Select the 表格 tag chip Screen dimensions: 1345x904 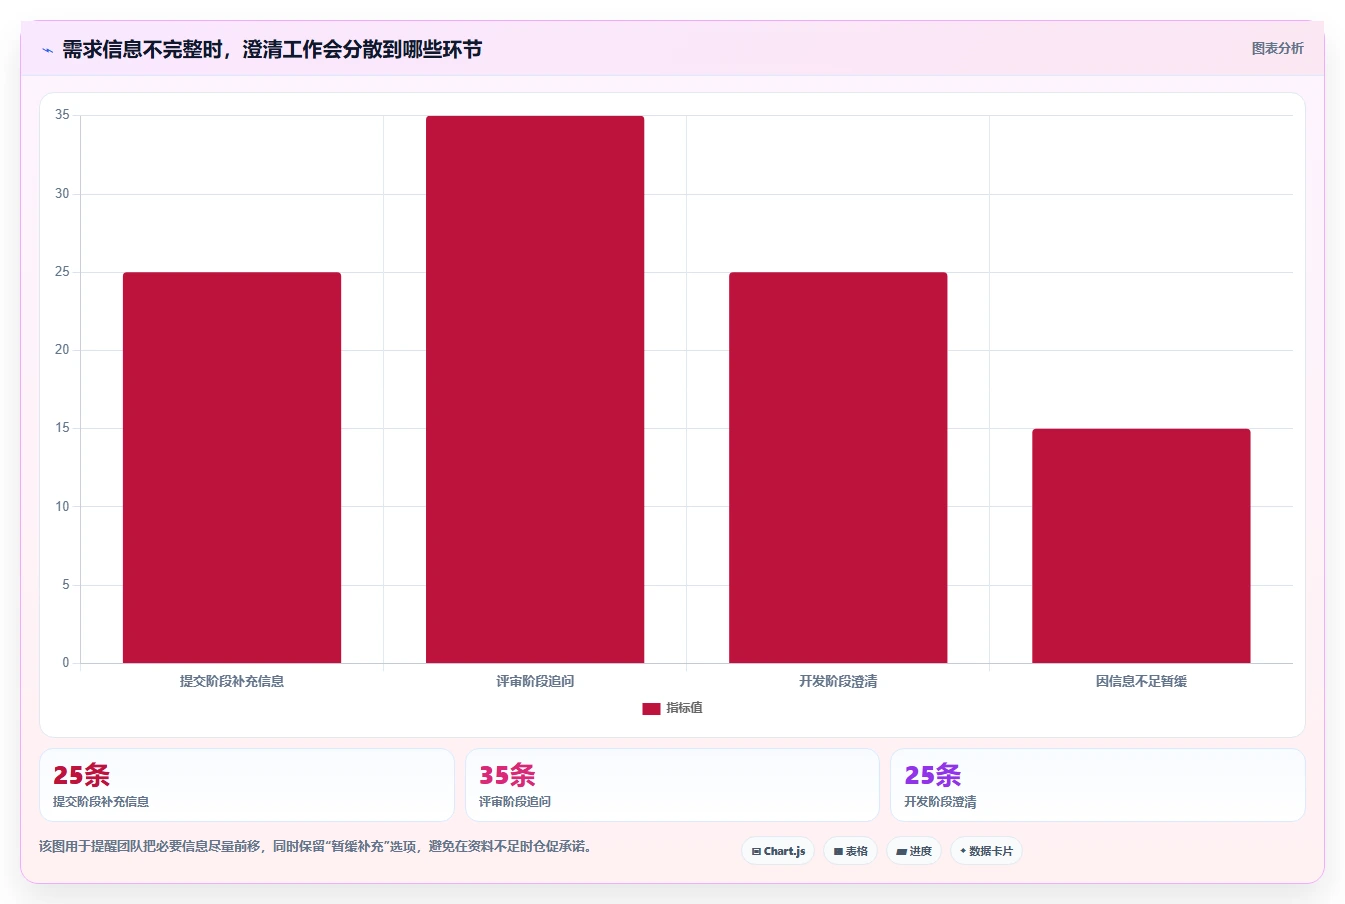coord(850,851)
